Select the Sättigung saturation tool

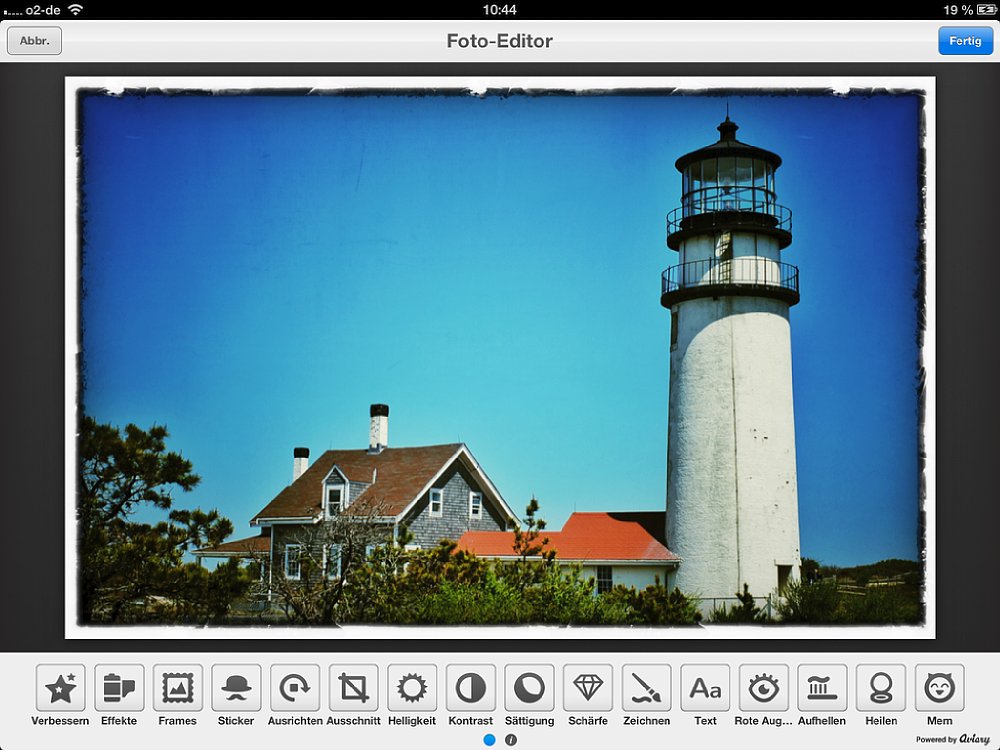529,688
